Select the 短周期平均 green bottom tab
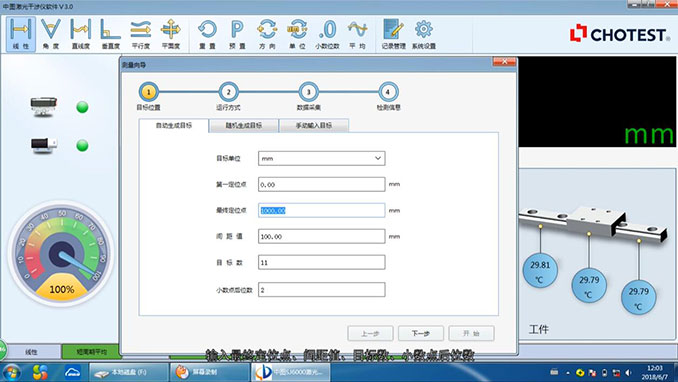This screenshot has height=382, width=678. point(91,352)
